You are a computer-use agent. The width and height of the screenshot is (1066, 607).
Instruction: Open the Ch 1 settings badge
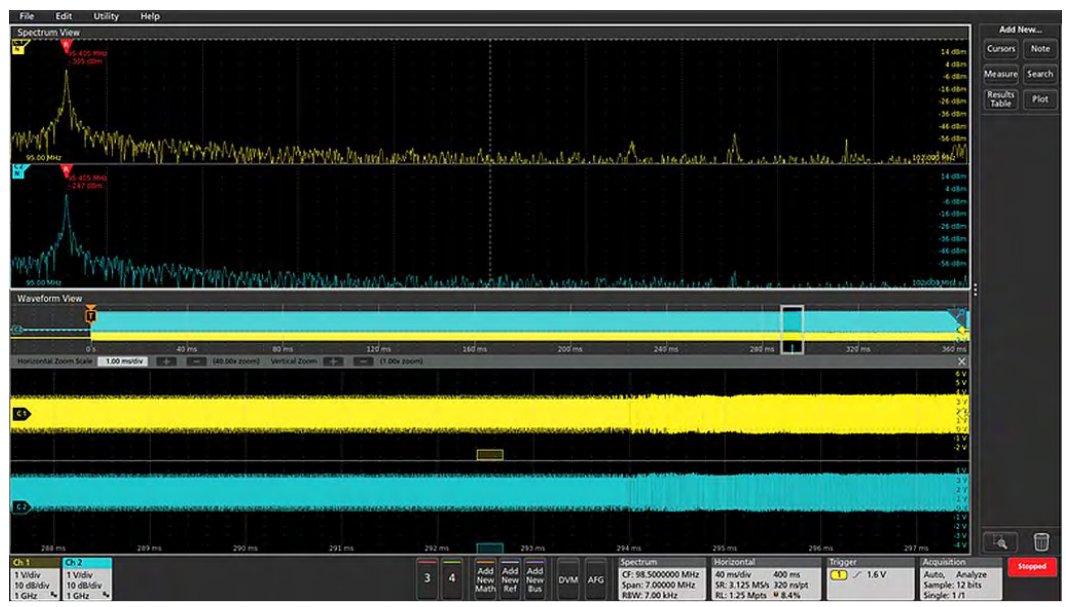click(35, 579)
